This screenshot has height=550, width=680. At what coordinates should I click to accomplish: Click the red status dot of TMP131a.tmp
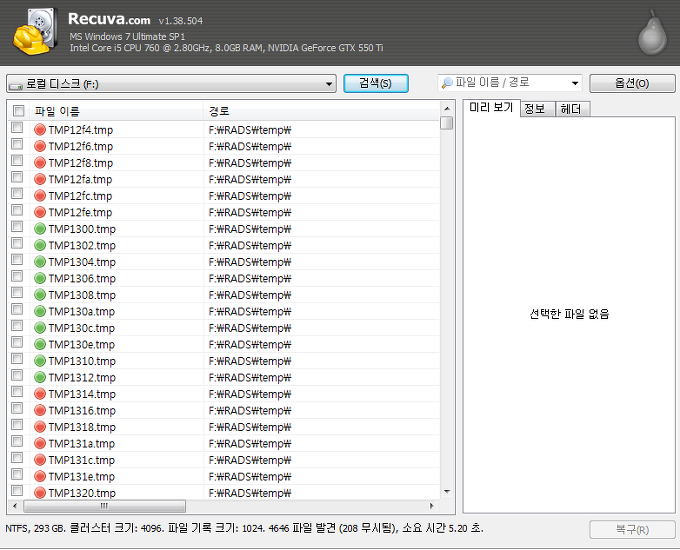pyautogui.click(x=40, y=443)
